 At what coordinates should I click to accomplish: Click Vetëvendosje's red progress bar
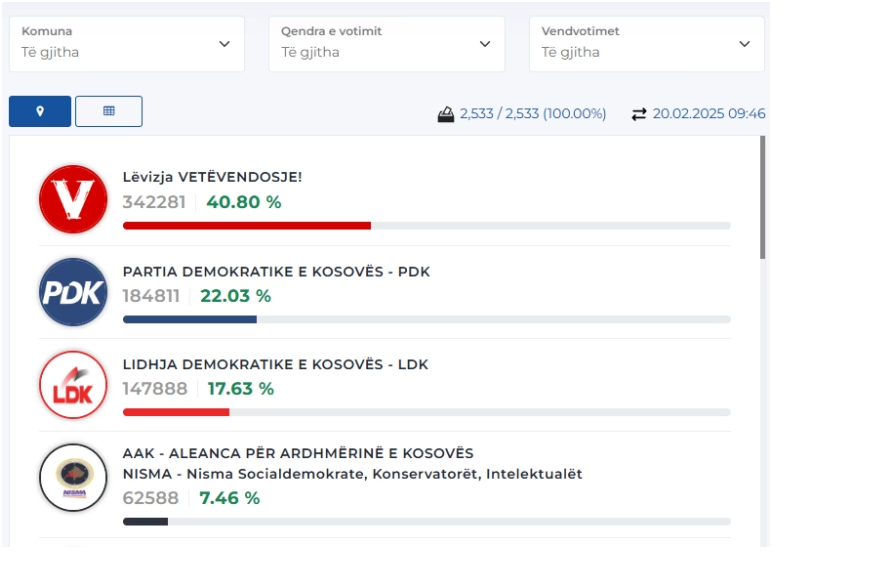(247, 225)
